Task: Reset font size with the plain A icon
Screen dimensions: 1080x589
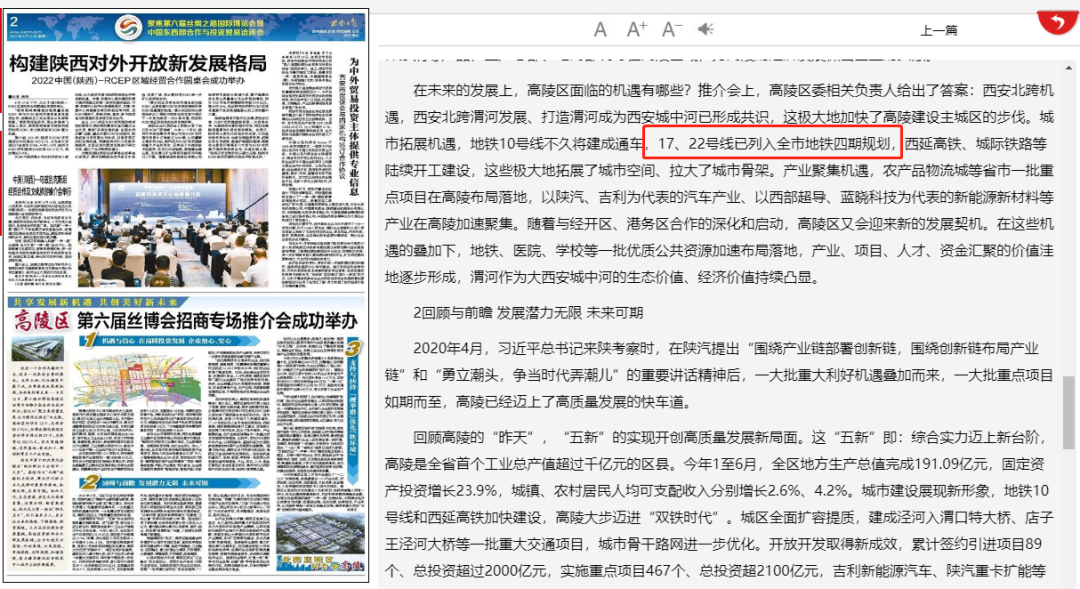Action: tap(601, 30)
